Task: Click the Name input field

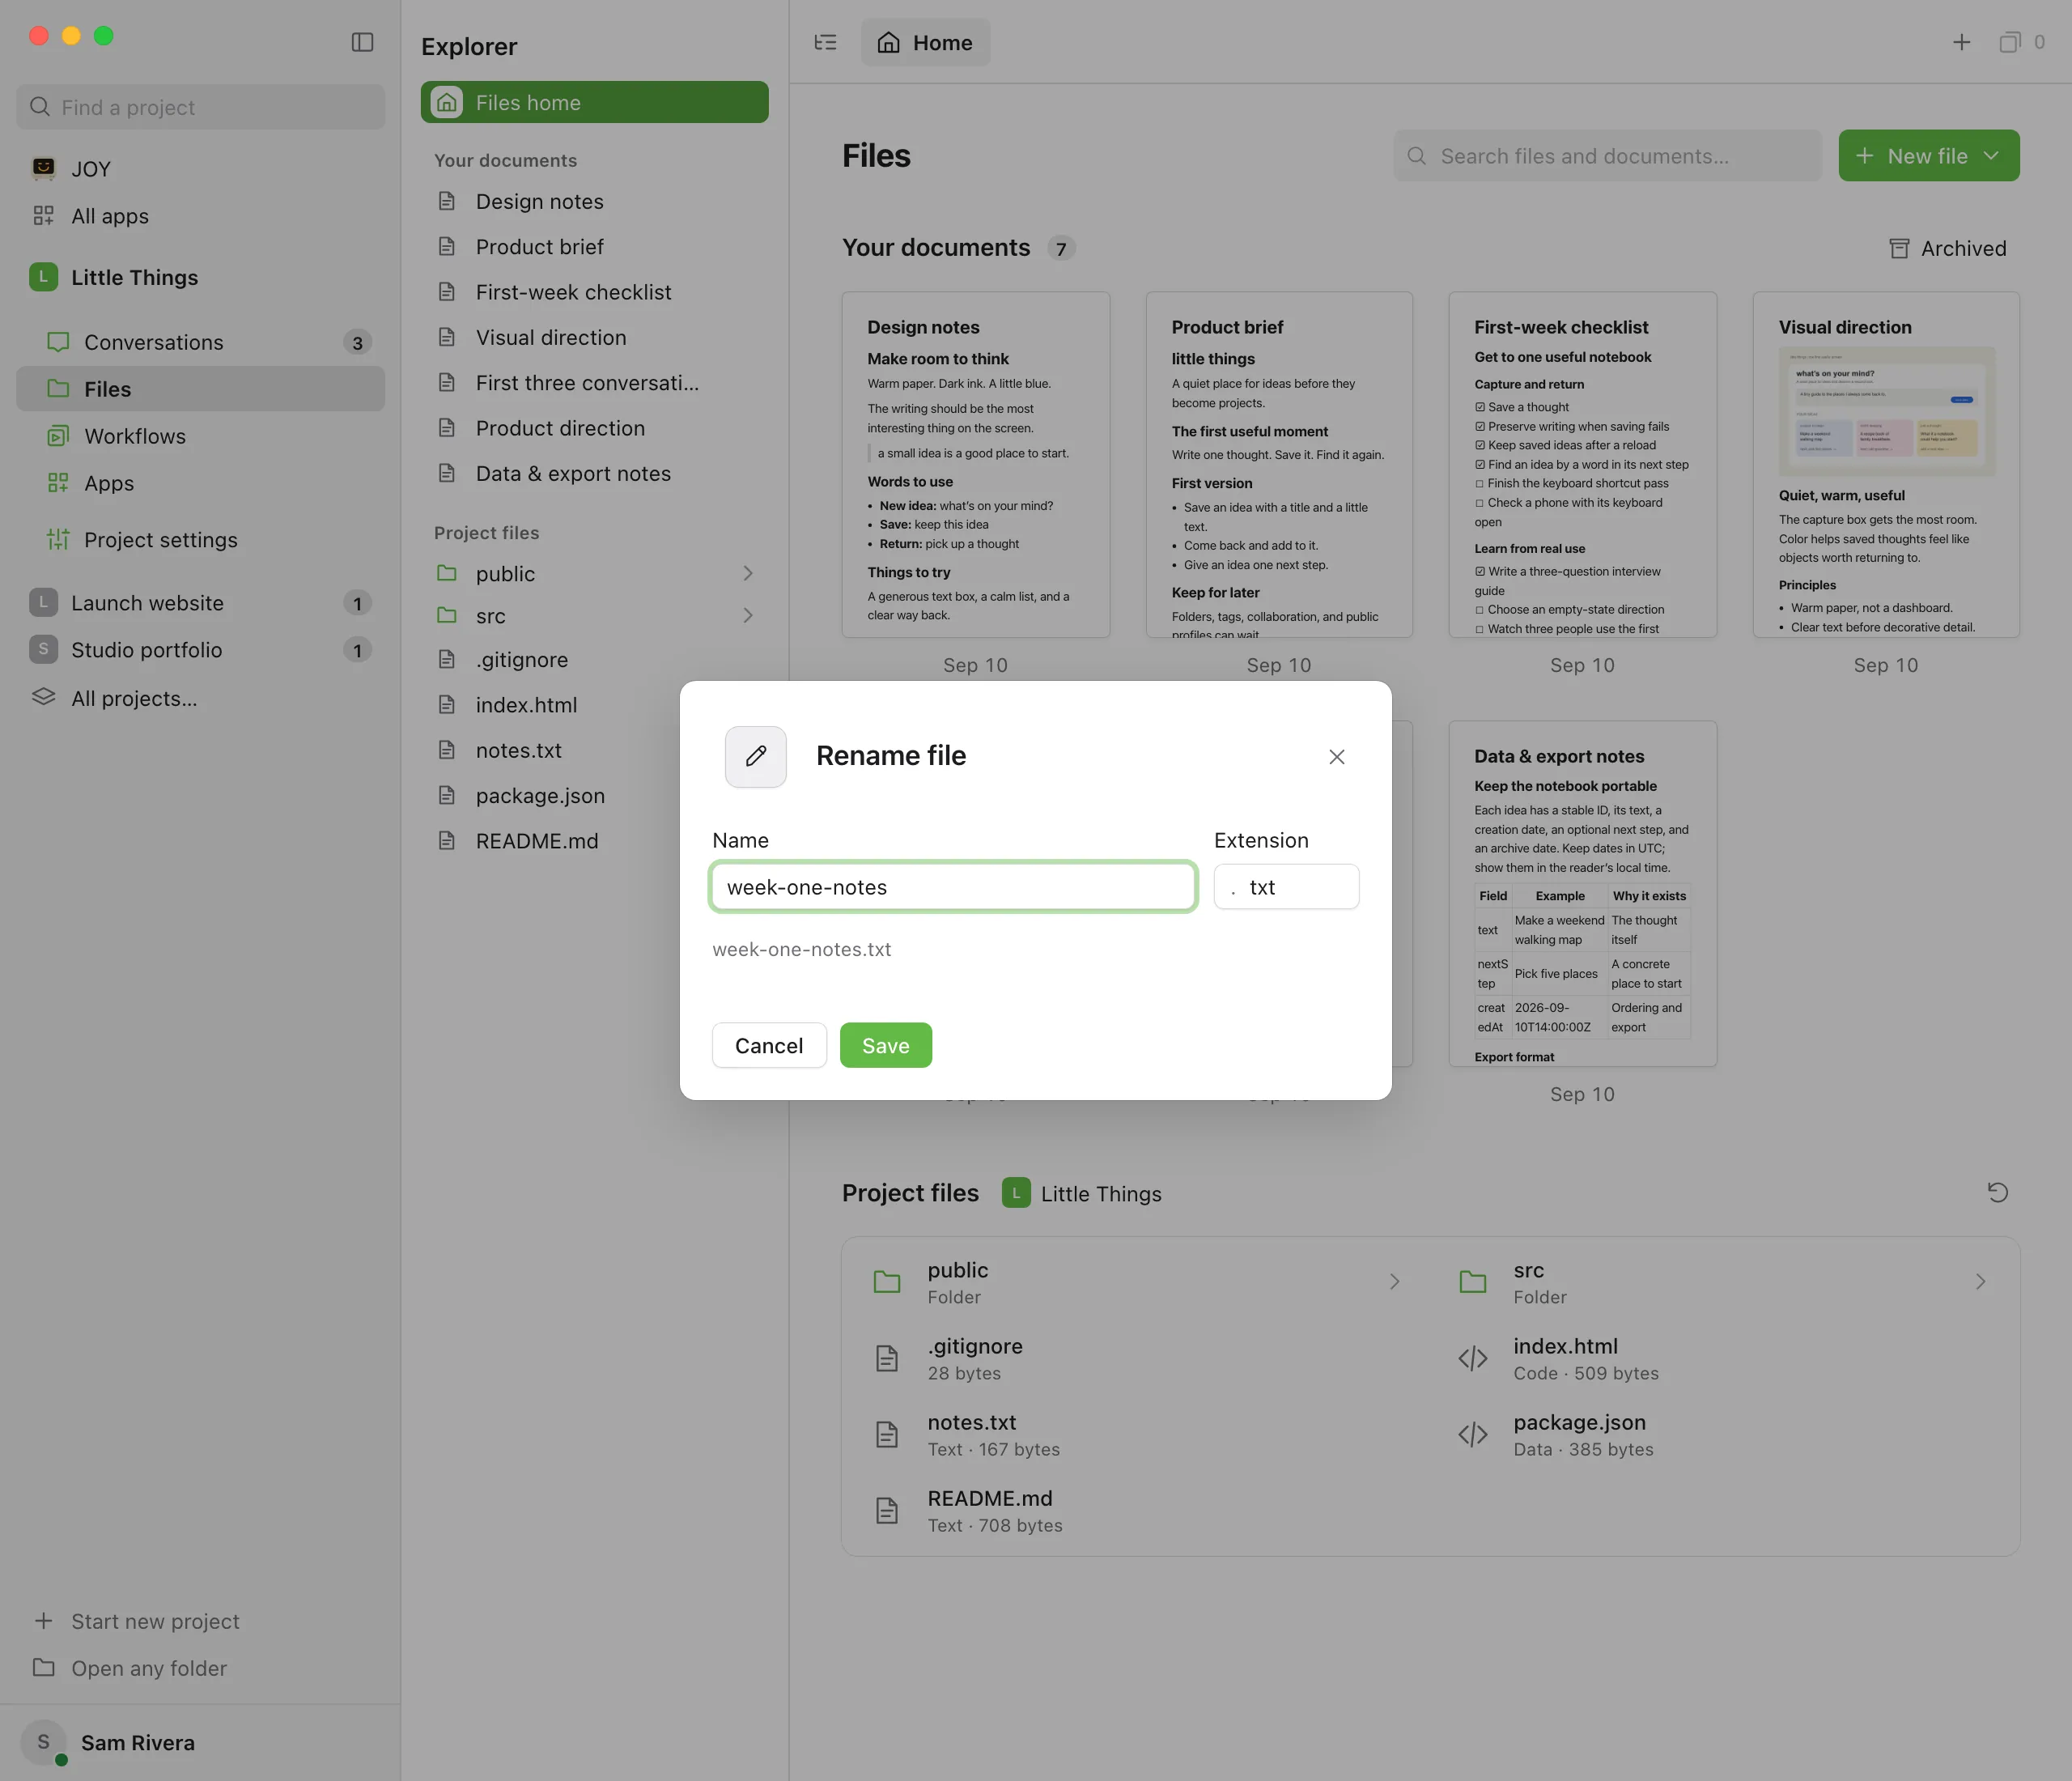Action: [952, 887]
